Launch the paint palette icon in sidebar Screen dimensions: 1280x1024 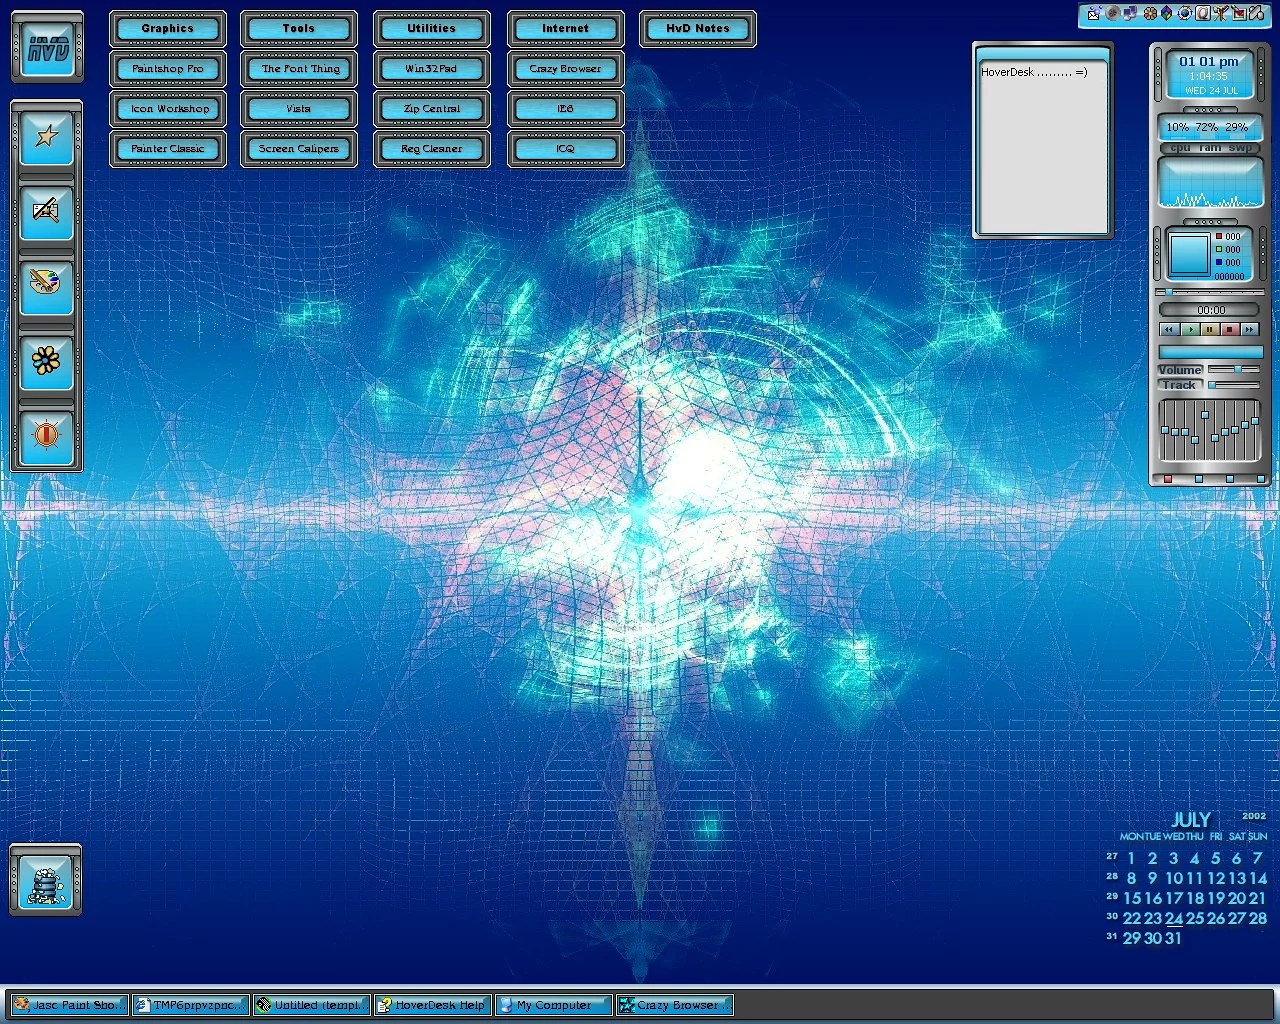pos(46,285)
